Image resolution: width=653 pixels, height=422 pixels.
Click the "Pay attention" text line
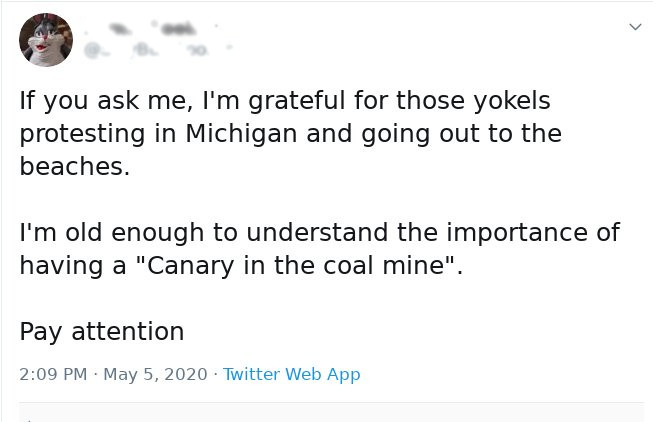(102, 332)
